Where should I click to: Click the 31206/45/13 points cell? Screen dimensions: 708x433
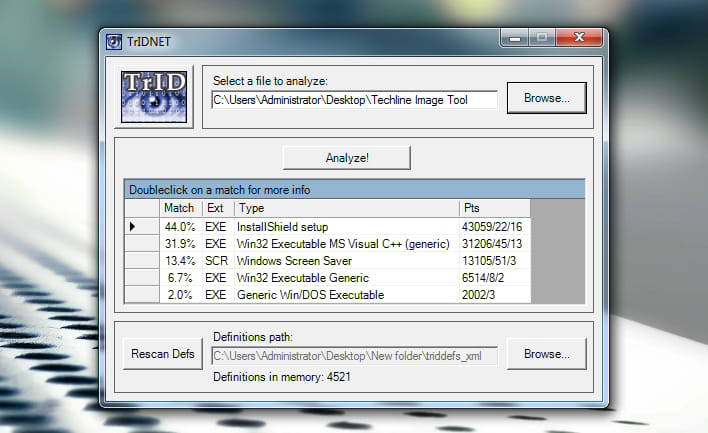point(495,243)
